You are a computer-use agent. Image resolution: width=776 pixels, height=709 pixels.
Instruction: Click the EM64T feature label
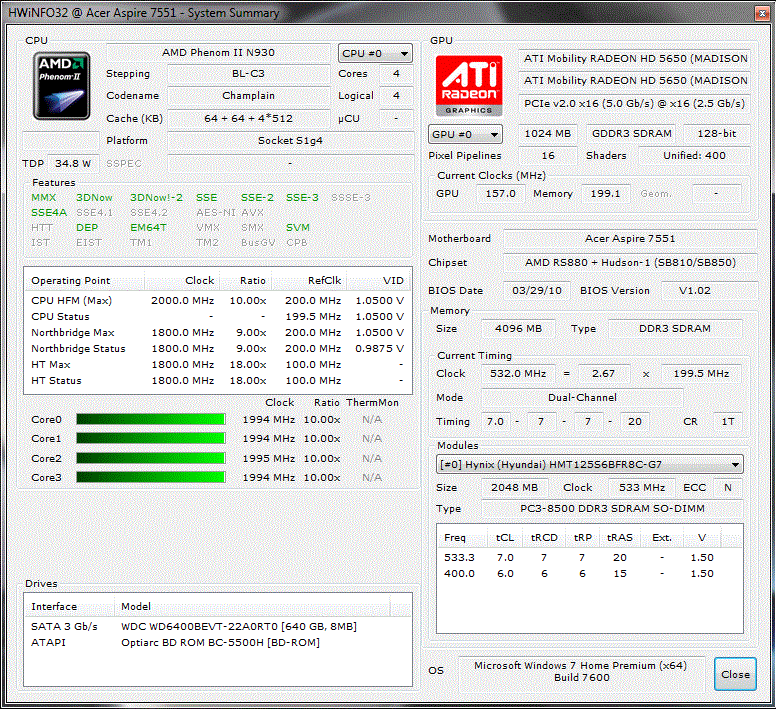pyautogui.click(x=148, y=228)
